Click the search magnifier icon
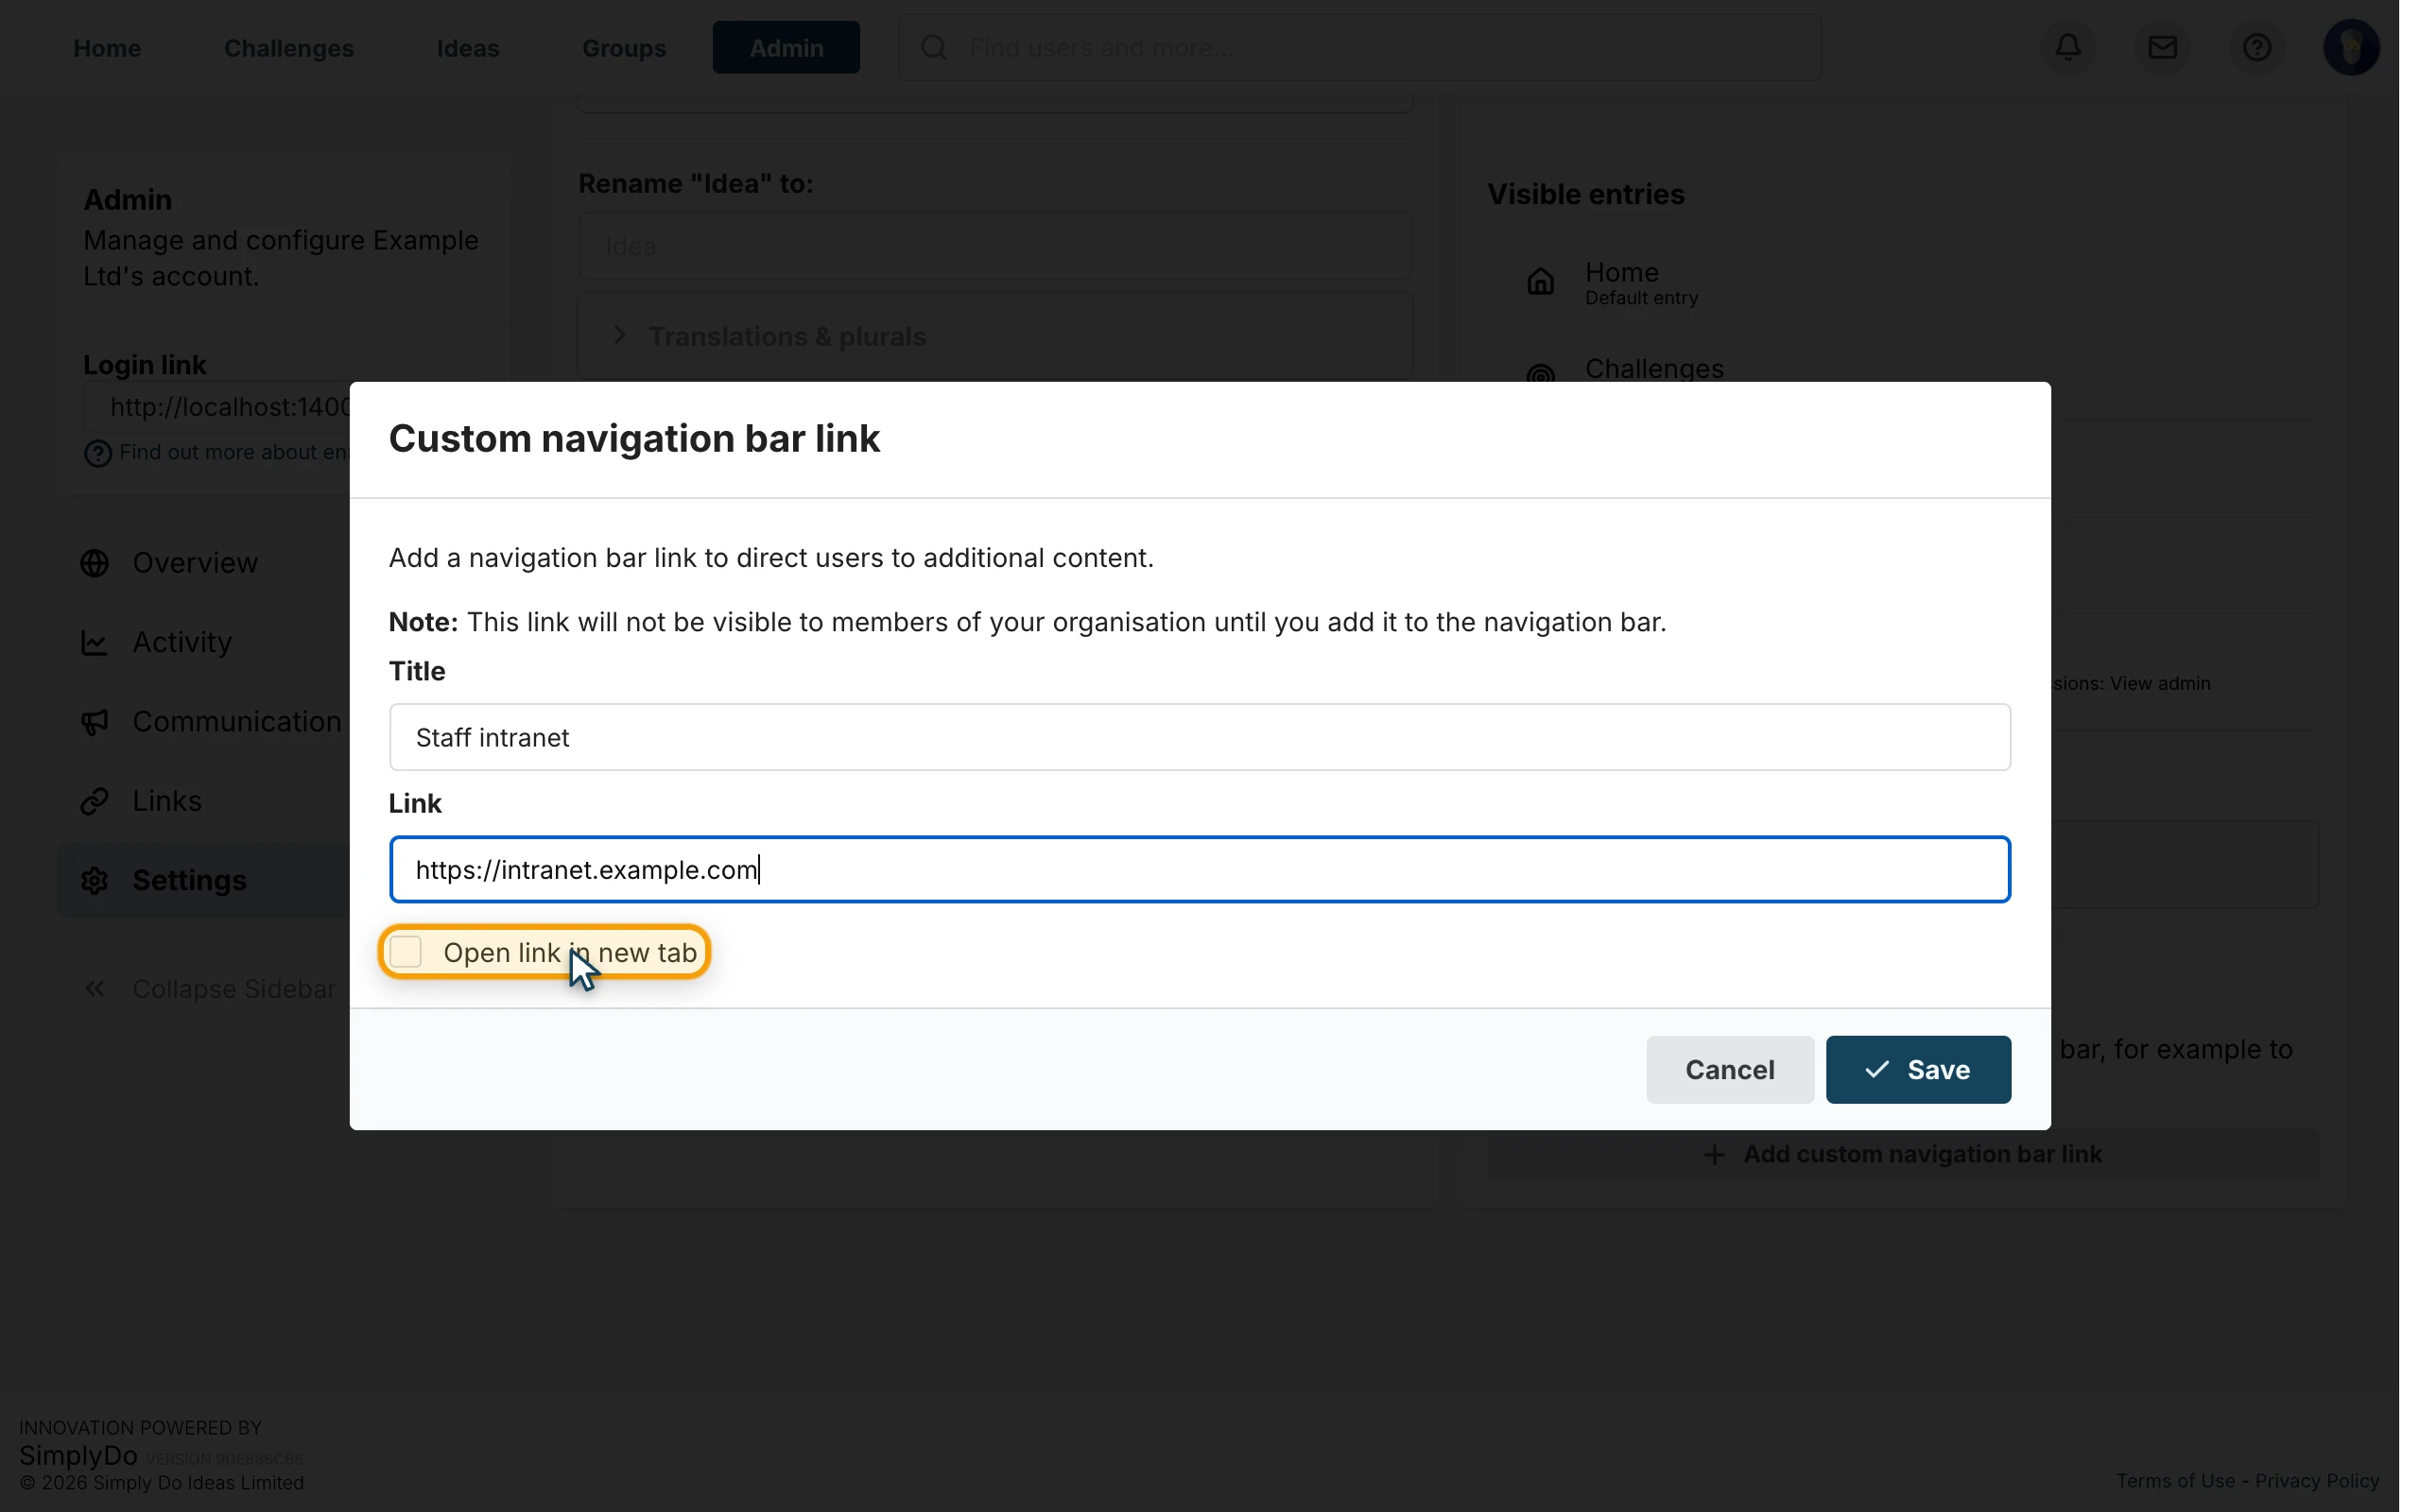2420x1512 pixels. click(934, 47)
